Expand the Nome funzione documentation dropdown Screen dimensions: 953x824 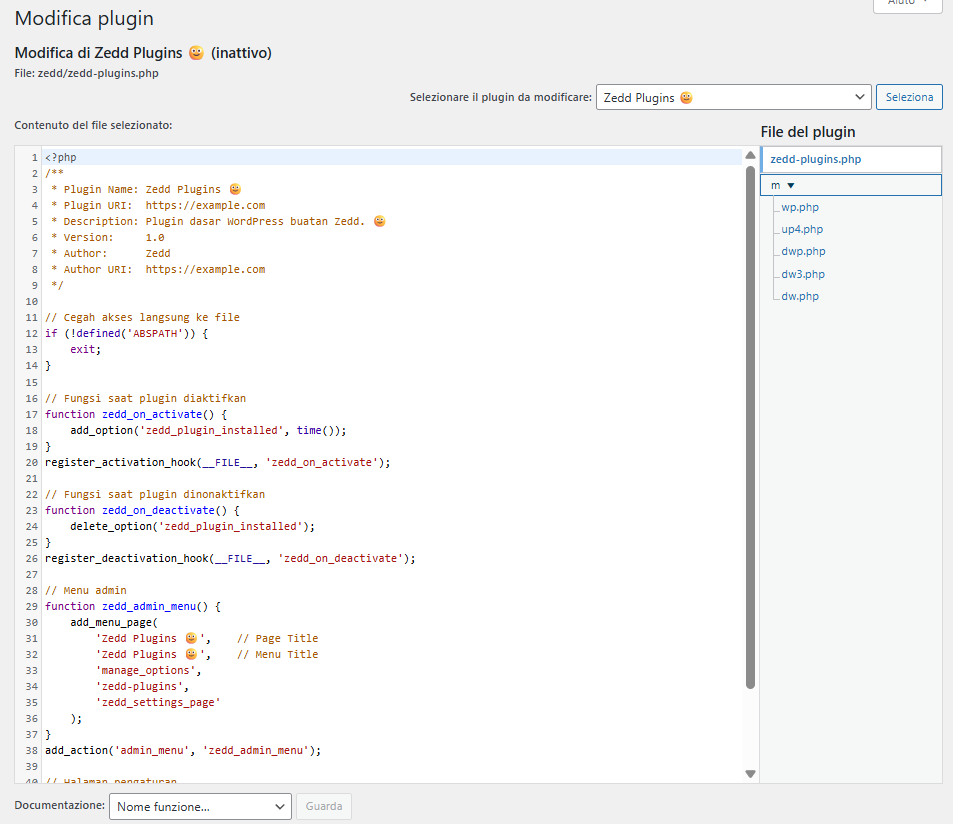pos(200,807)
